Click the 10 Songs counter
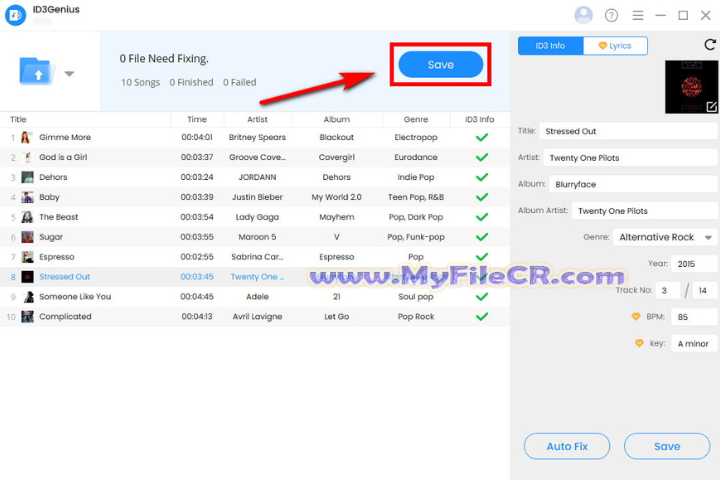 pyautogui.click(x=141, y=82)
